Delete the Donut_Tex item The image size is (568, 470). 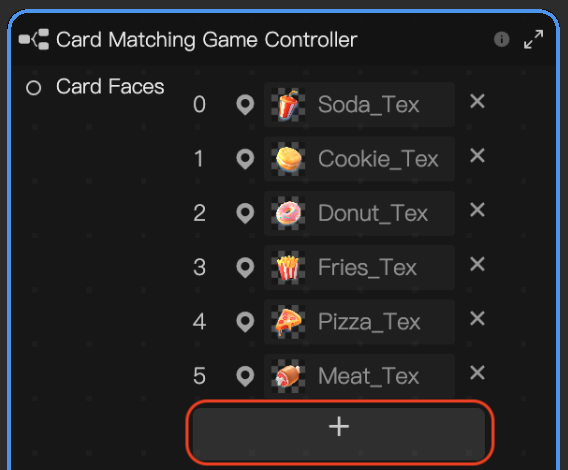477,210
